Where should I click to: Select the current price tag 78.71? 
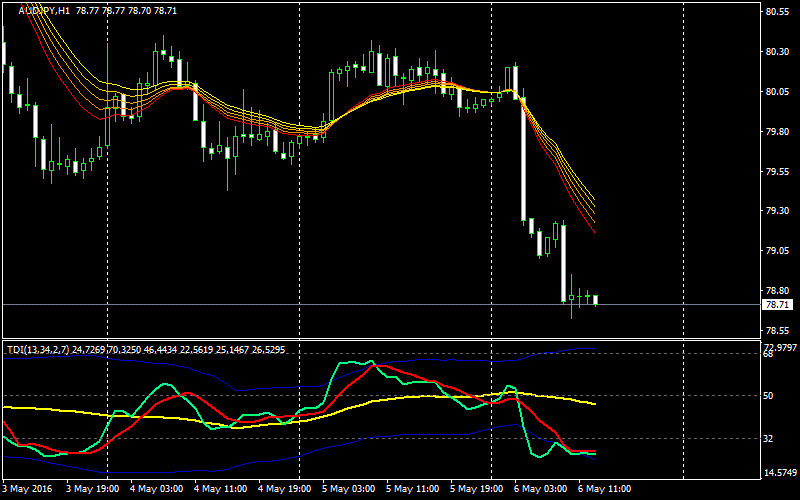click(x=778, y=304)
